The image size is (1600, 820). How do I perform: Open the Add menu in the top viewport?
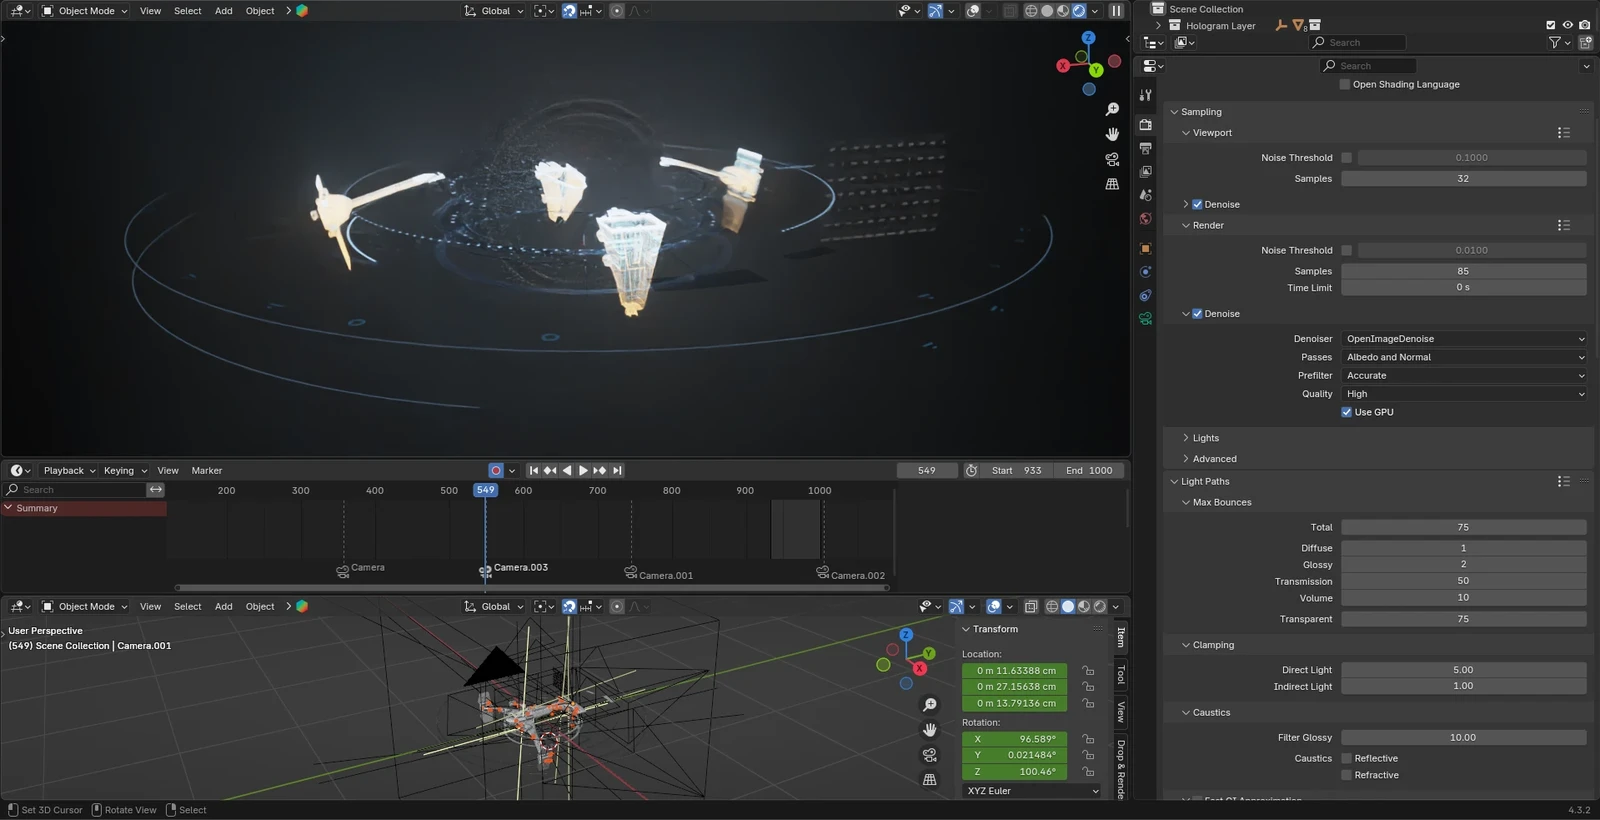(x=223, y=11)
